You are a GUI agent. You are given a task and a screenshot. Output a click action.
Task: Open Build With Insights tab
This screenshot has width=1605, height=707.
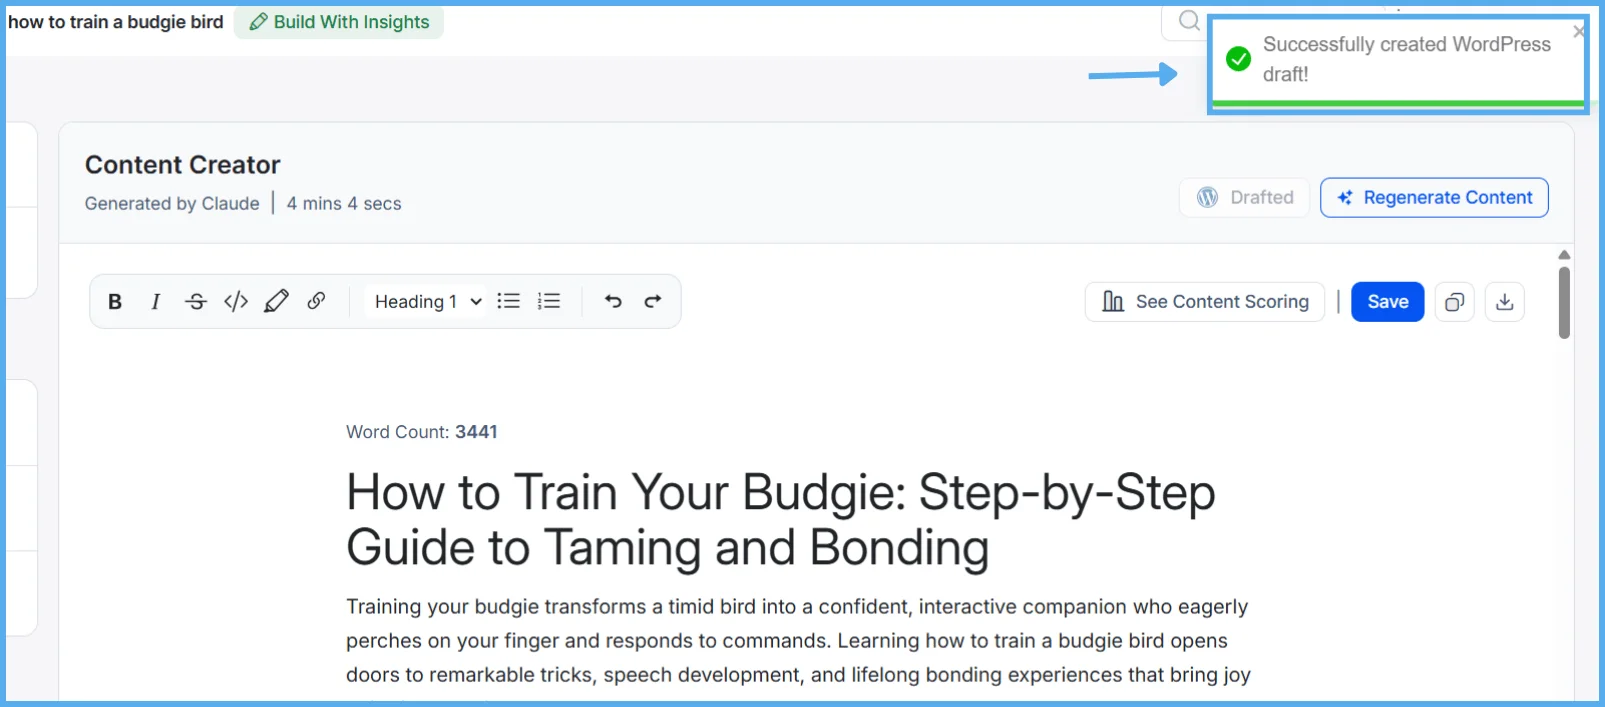tap(339, 22)
